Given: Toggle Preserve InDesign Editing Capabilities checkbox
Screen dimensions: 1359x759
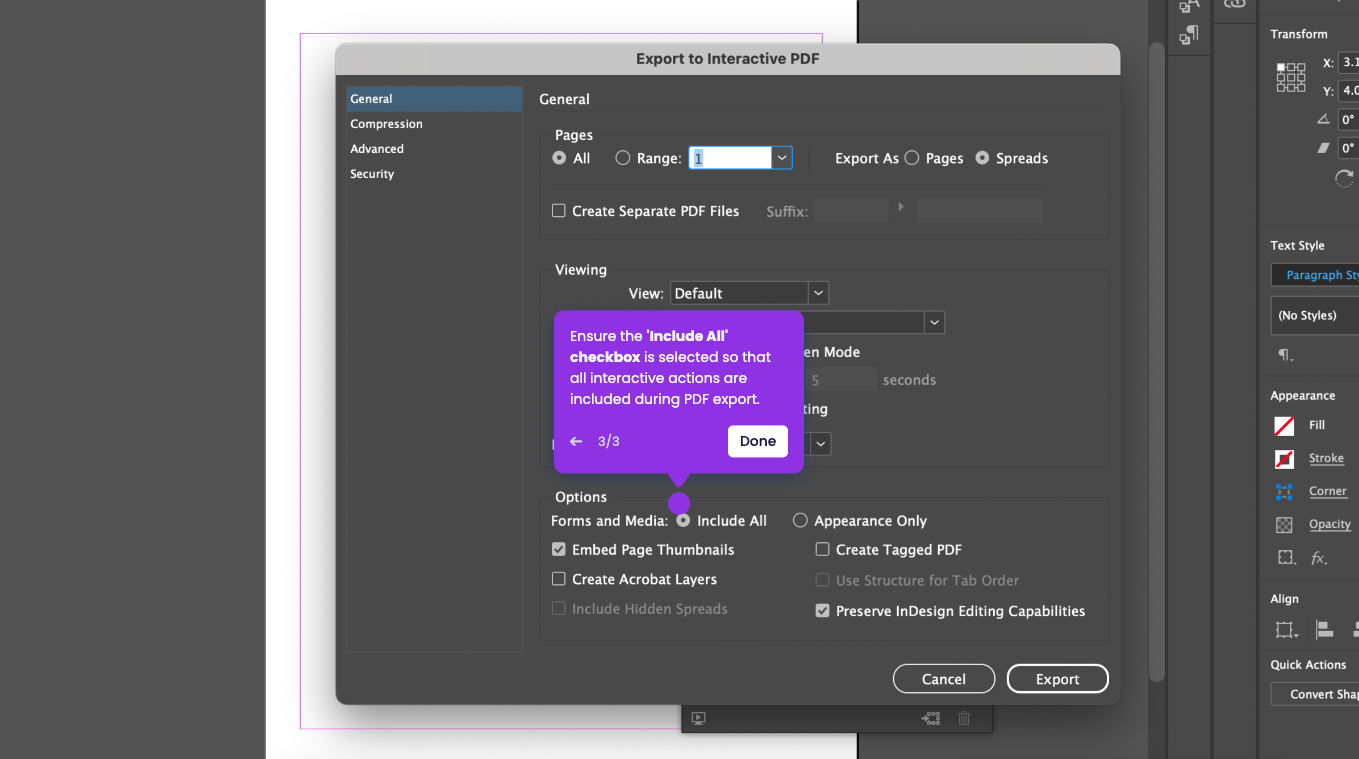Looking at the screenshot, I should (823, 611).
